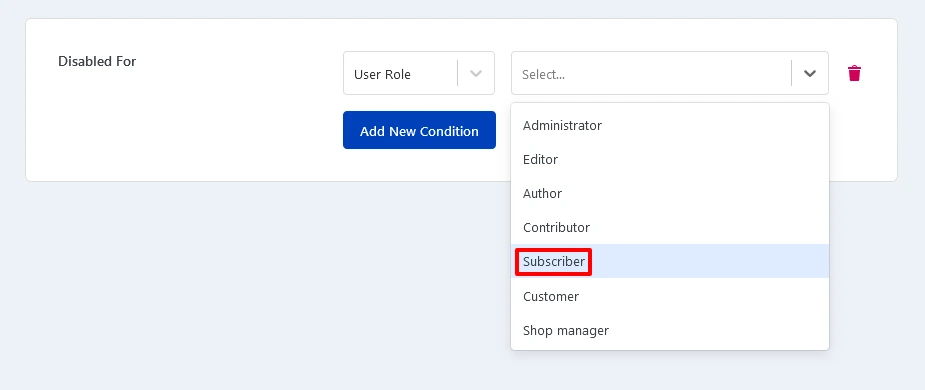Click blank space to the right of Shop manager
The height and width of the screenshot is (390, 925).
click(x=720, y=330)
